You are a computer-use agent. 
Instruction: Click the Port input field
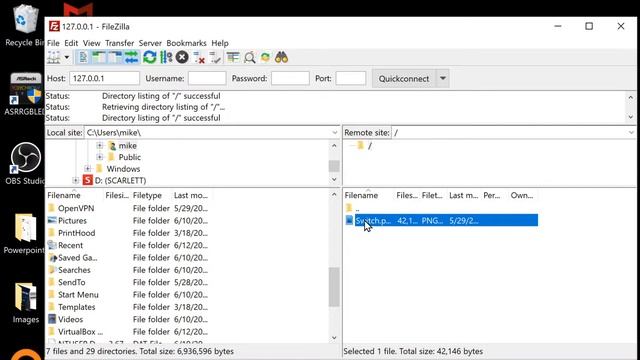[351, 78]
